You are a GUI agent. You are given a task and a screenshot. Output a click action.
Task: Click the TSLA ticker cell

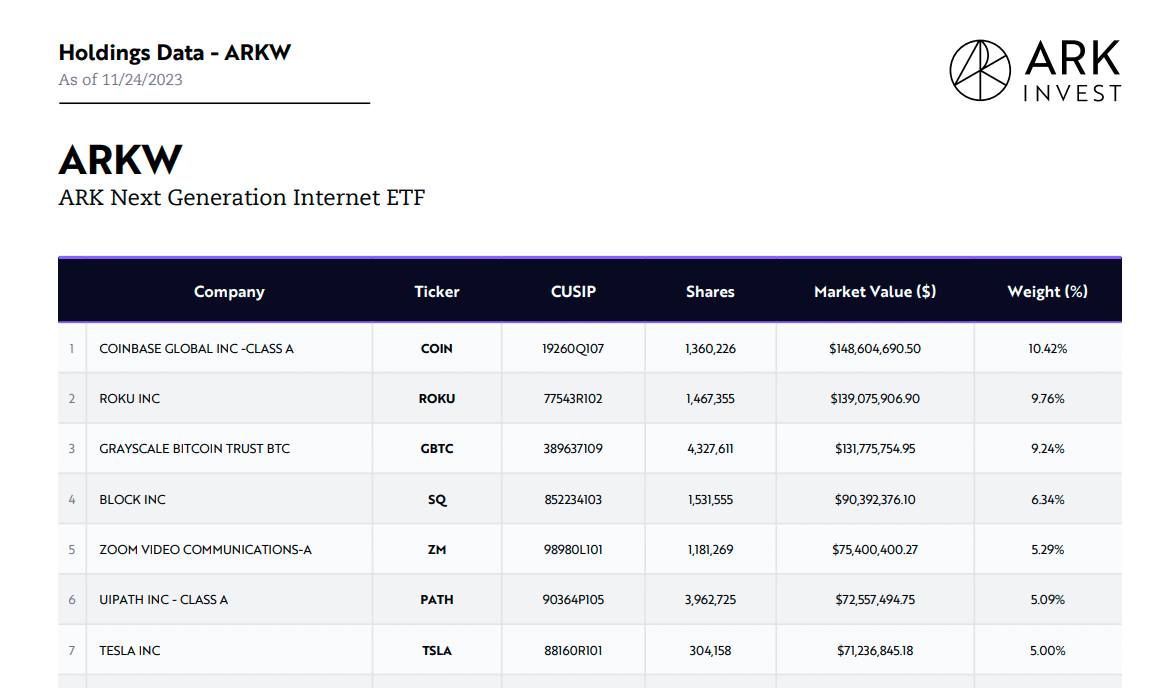(437, 651)
